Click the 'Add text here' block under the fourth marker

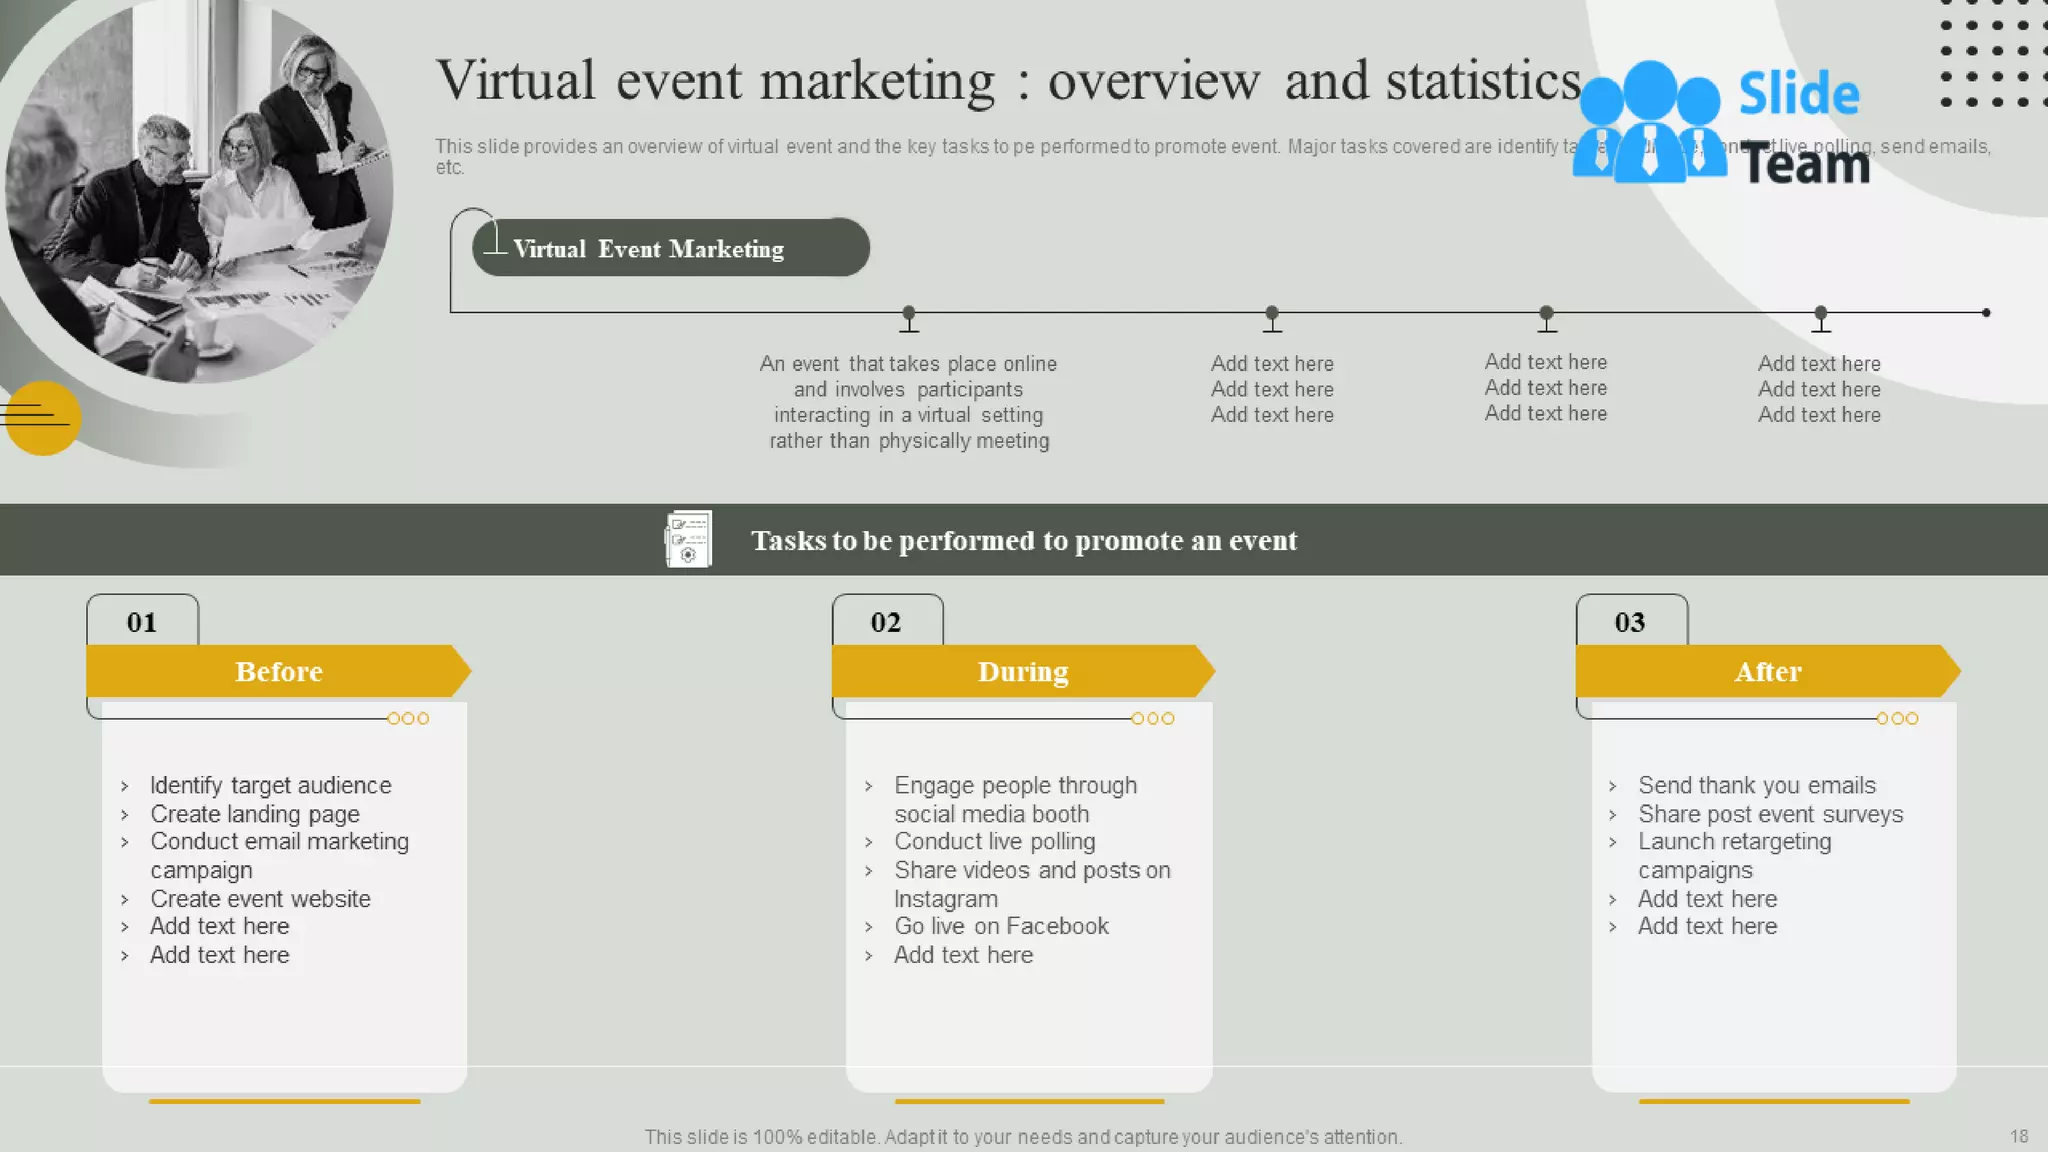click(x=1820, y=389)
